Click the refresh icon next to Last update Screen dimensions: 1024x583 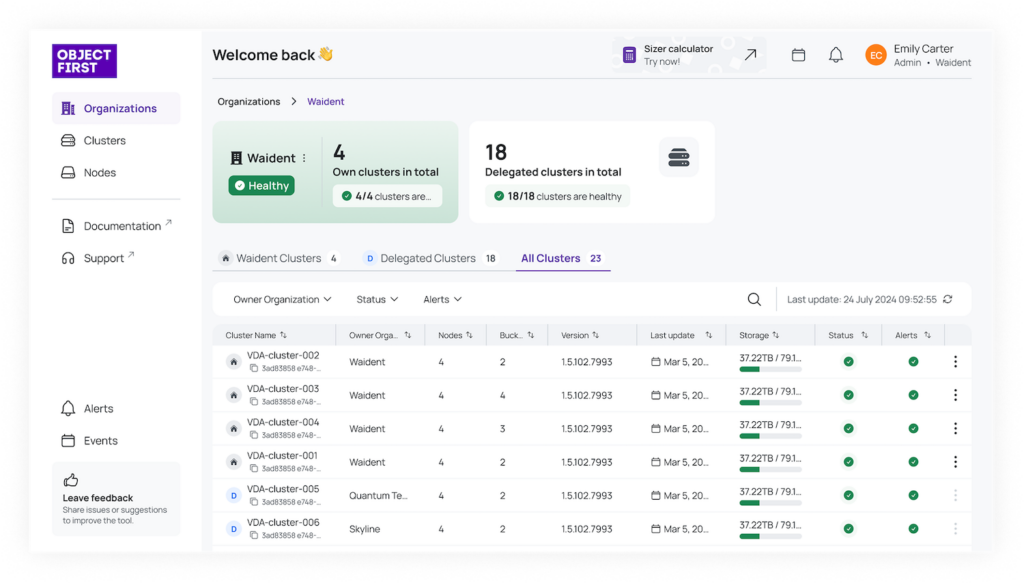[x=948, y=299]
